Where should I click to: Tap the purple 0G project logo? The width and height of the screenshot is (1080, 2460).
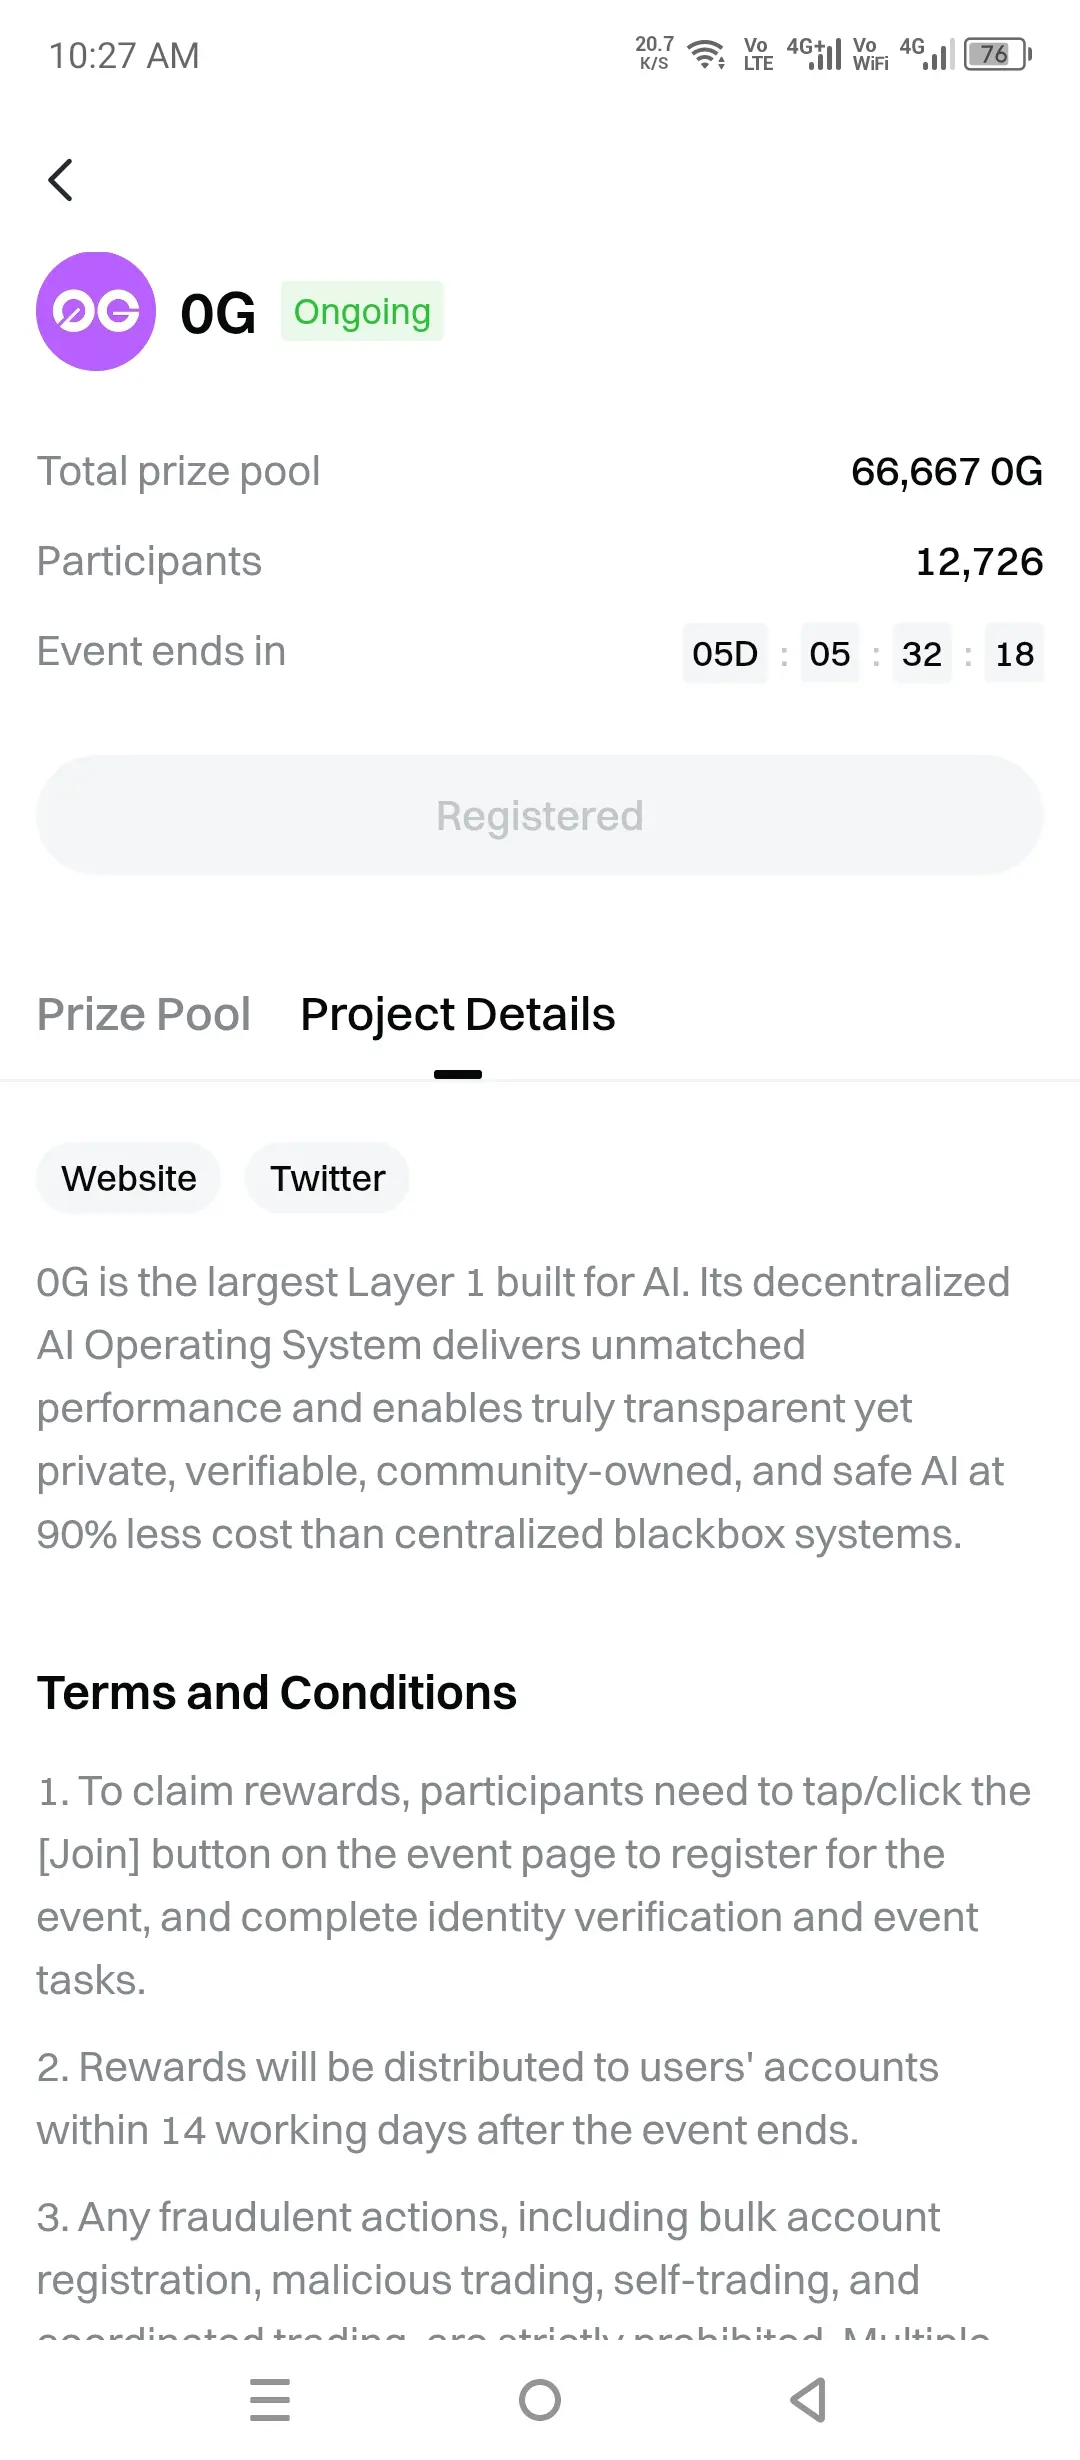[96, 311]
